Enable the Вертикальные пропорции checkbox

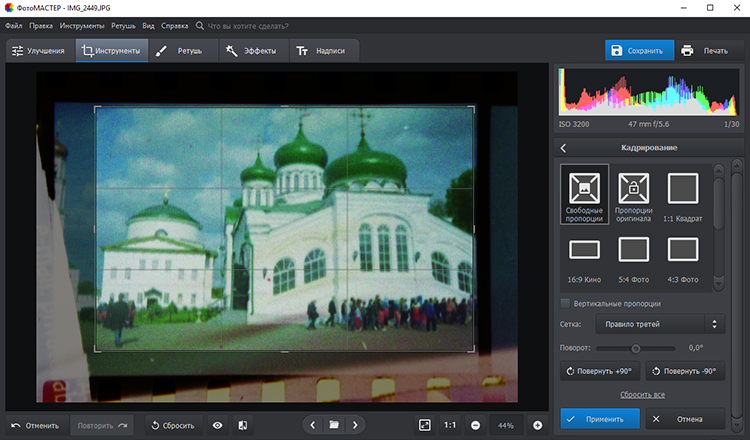click(x=566, y=303)
